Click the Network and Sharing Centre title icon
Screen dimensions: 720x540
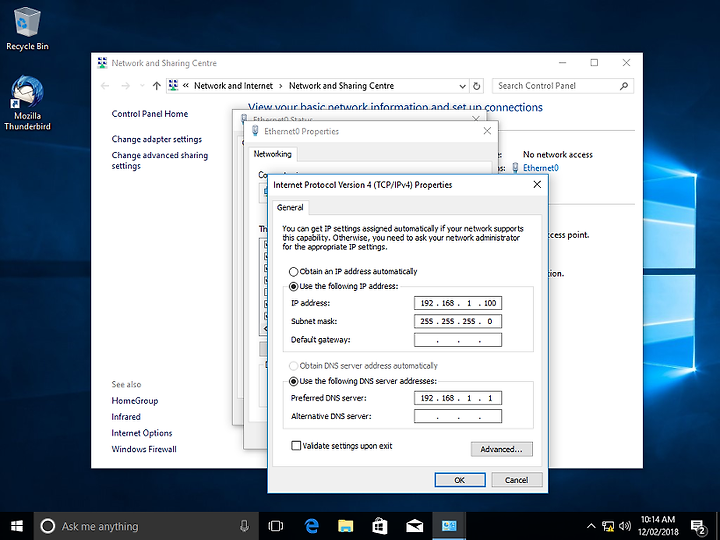click(x=102, y=63)
